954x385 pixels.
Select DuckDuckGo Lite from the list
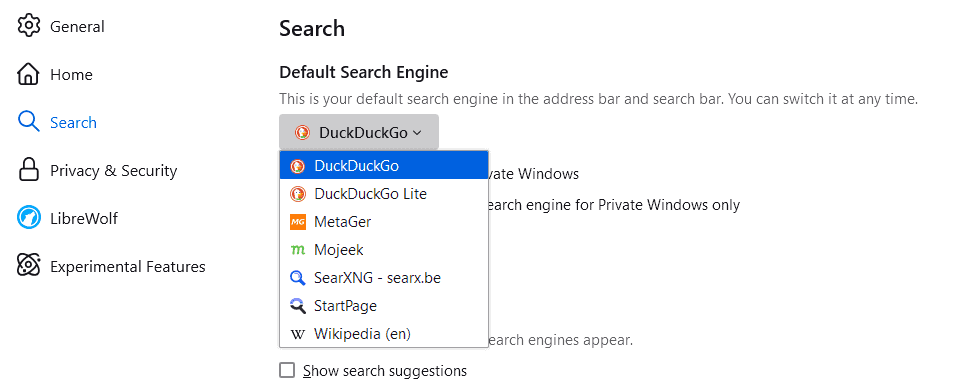(x=384, y=194)
